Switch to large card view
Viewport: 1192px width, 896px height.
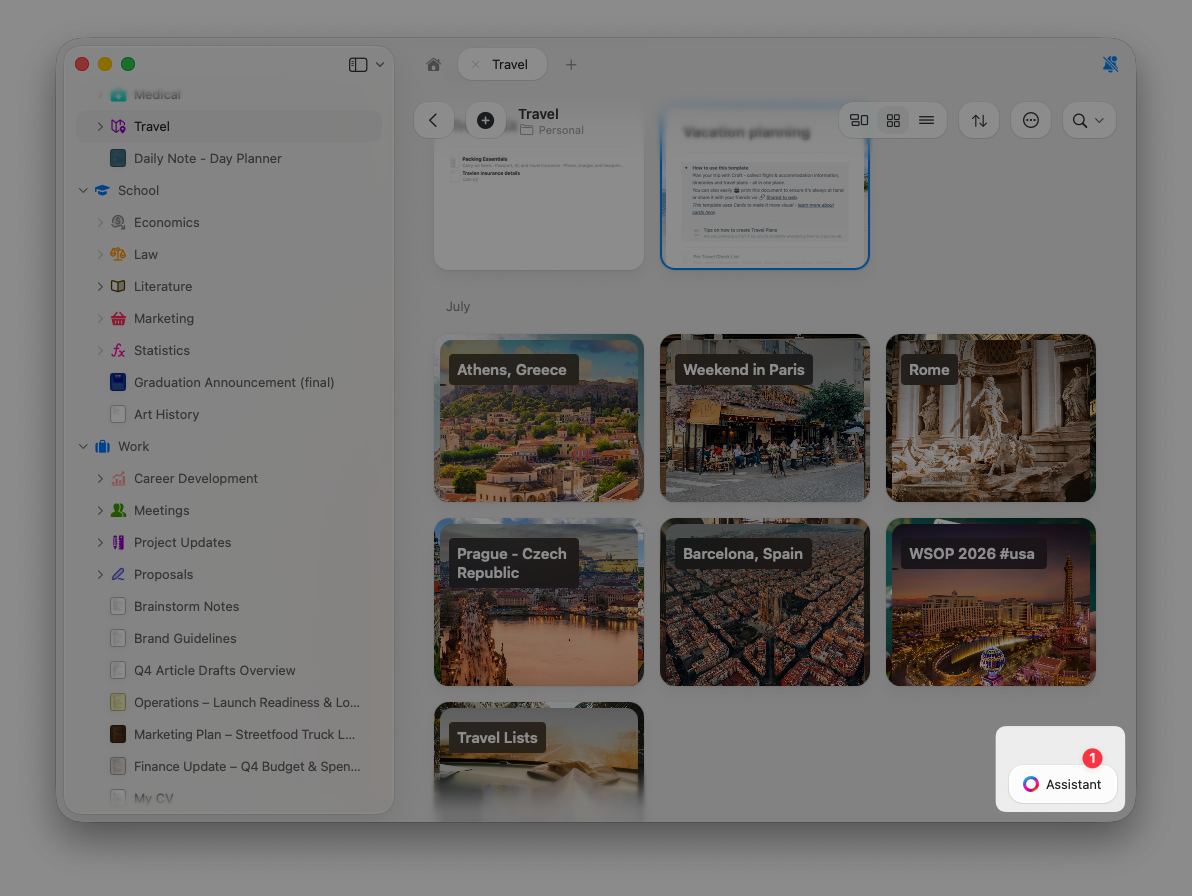859,120
